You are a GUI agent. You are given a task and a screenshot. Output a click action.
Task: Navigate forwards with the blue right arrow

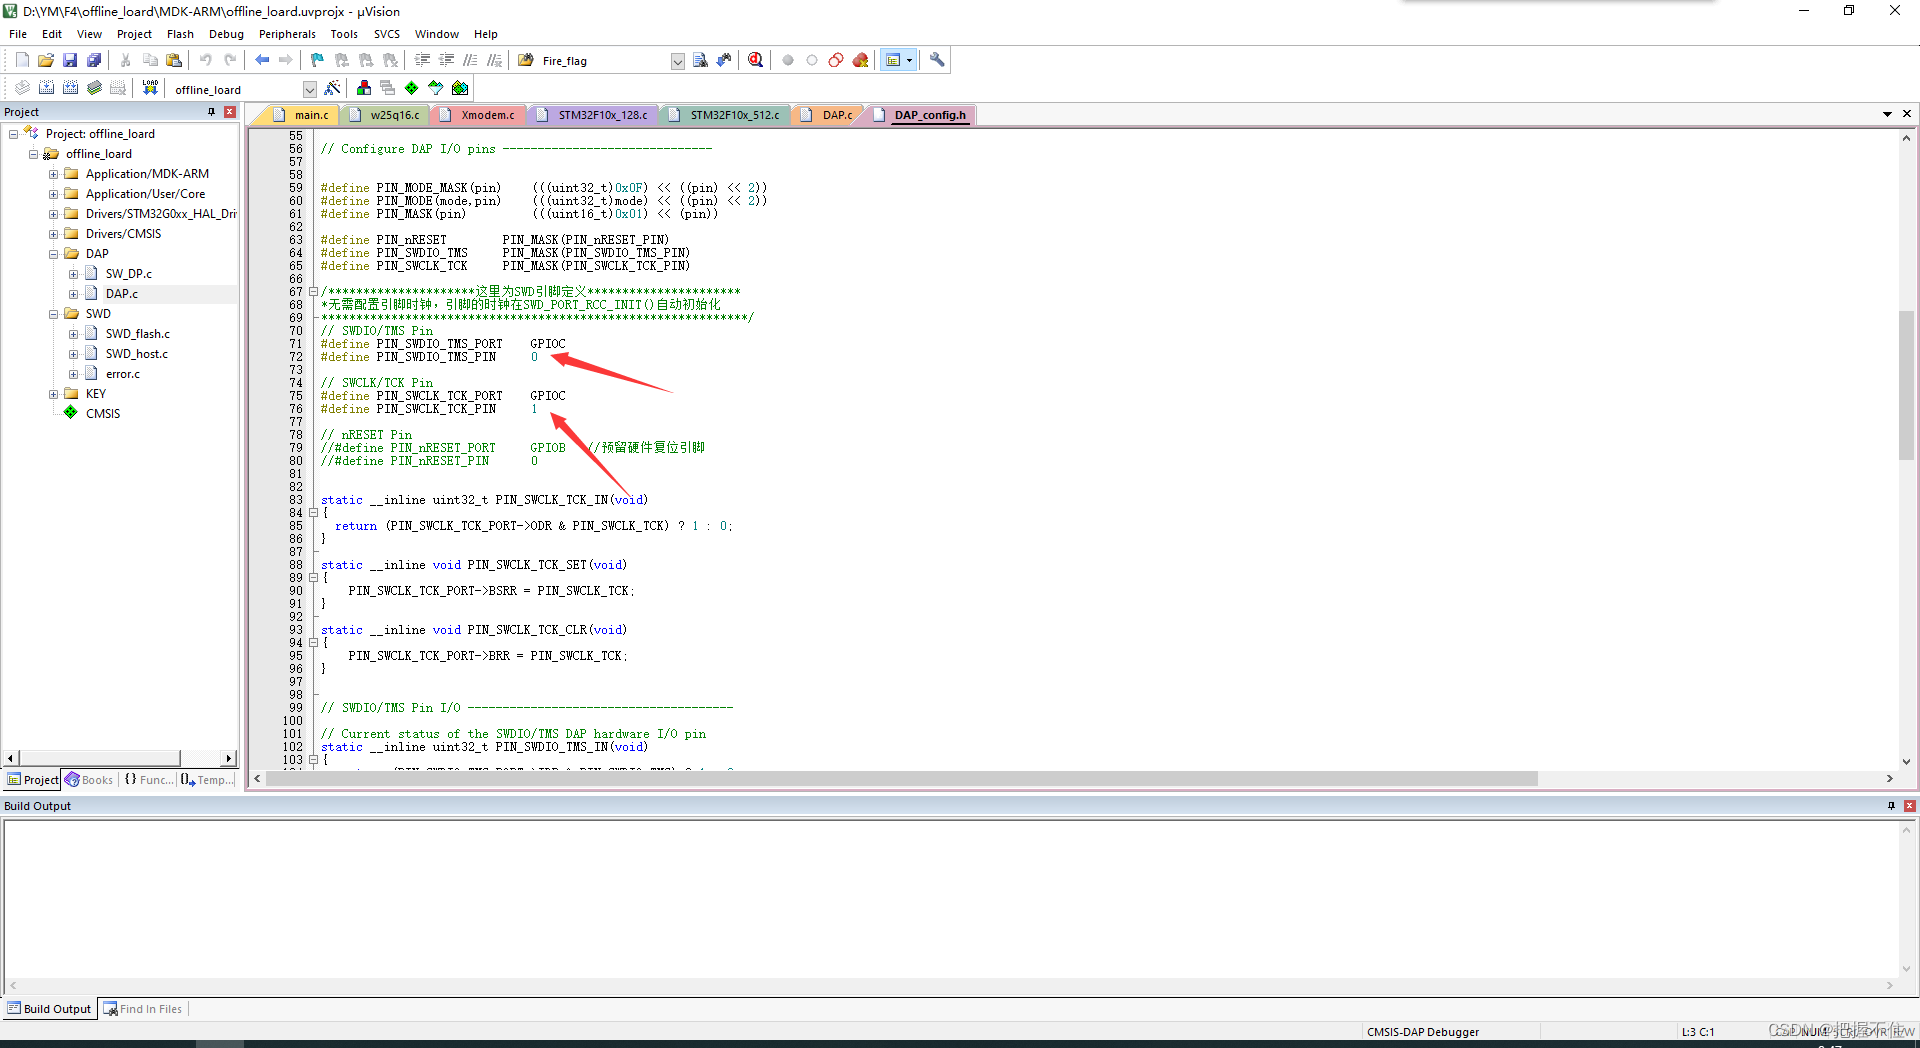(x=286, y=60)
